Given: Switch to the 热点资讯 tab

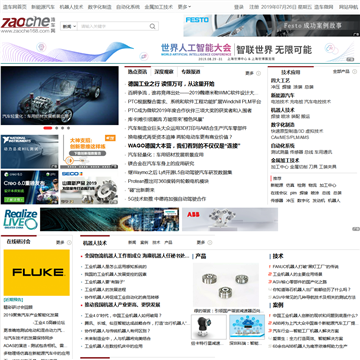Looking at the screenshot, I should (x=137, y=71).
